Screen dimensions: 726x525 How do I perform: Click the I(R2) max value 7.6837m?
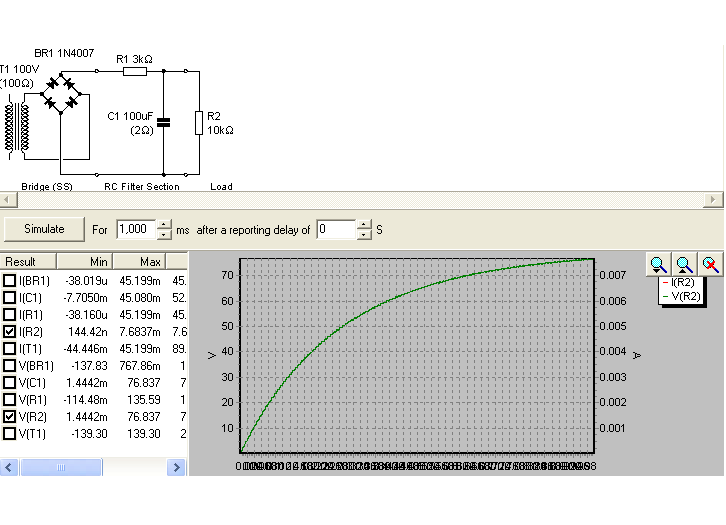click(140, 332)
